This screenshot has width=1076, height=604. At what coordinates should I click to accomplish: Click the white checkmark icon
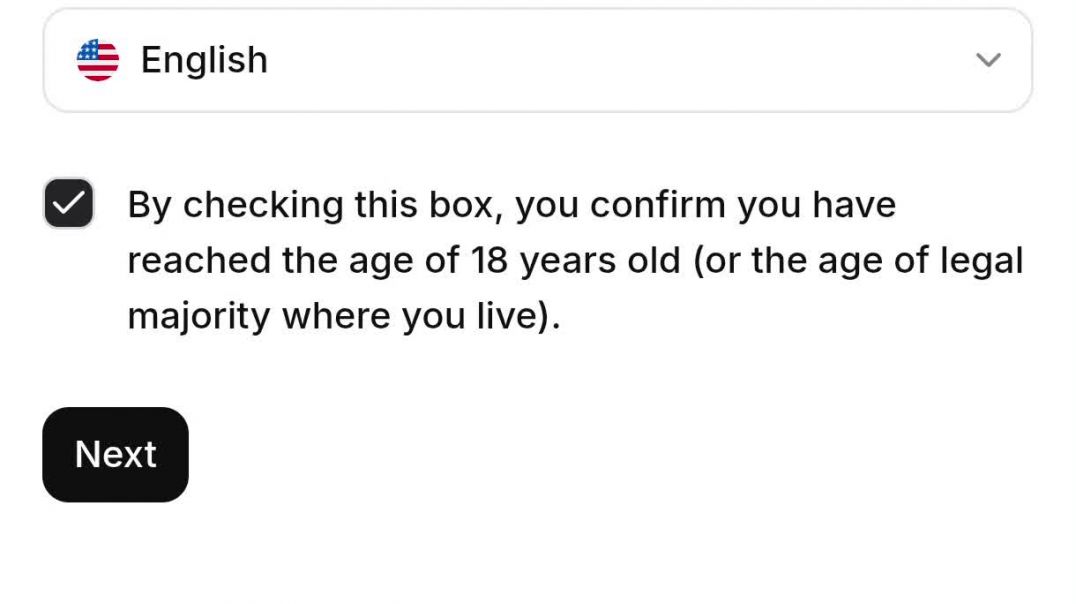click(69, 204)
